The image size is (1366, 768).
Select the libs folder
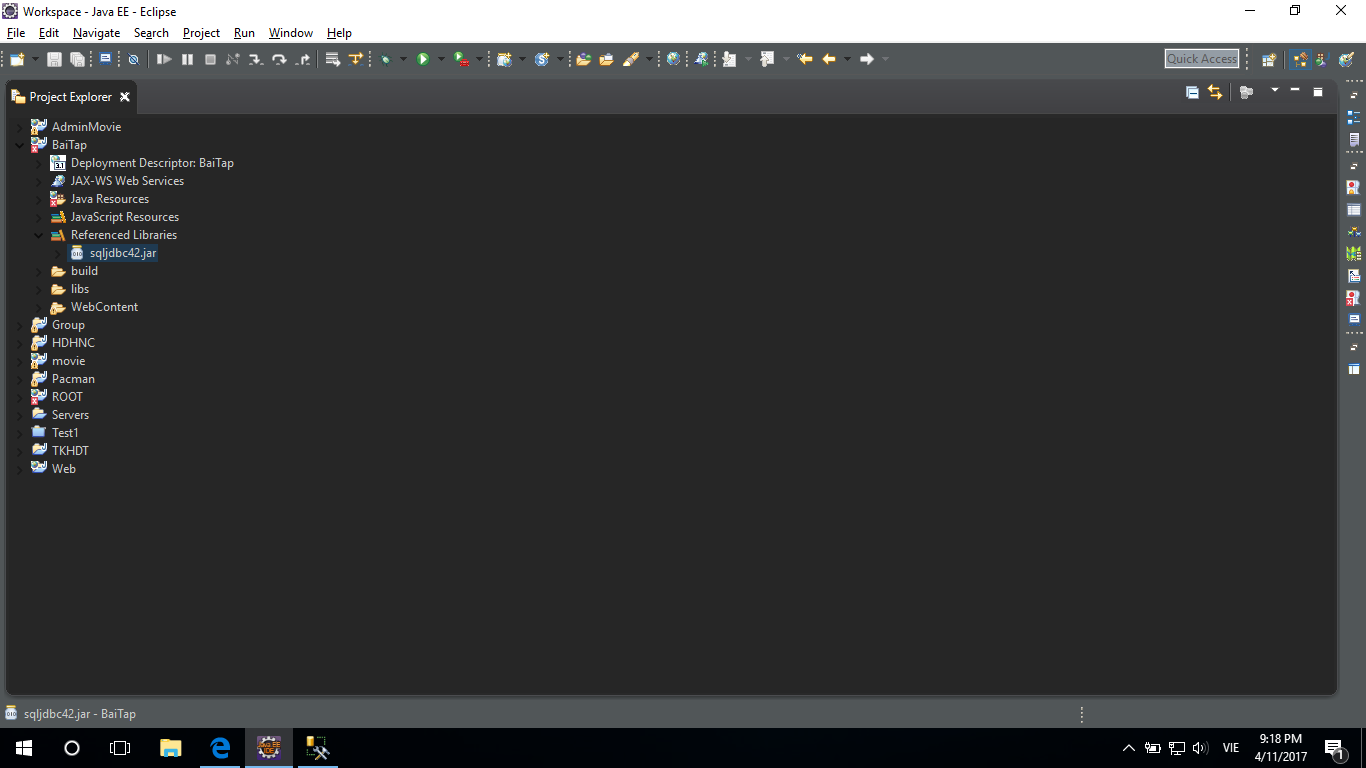point(80,289)
